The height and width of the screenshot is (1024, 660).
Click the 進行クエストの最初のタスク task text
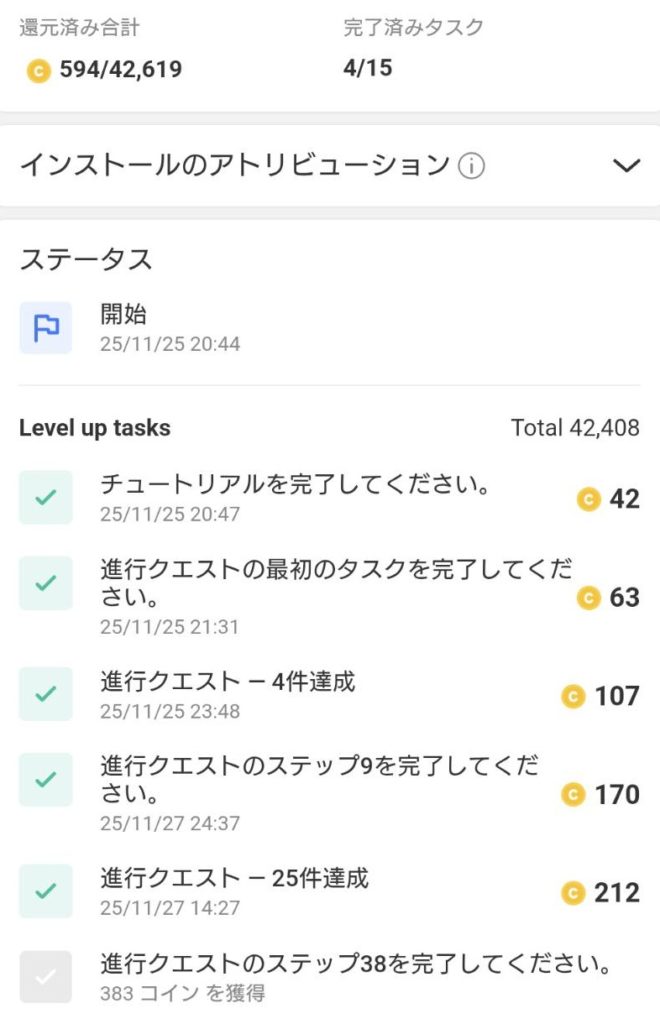click(x=336, y=585)
